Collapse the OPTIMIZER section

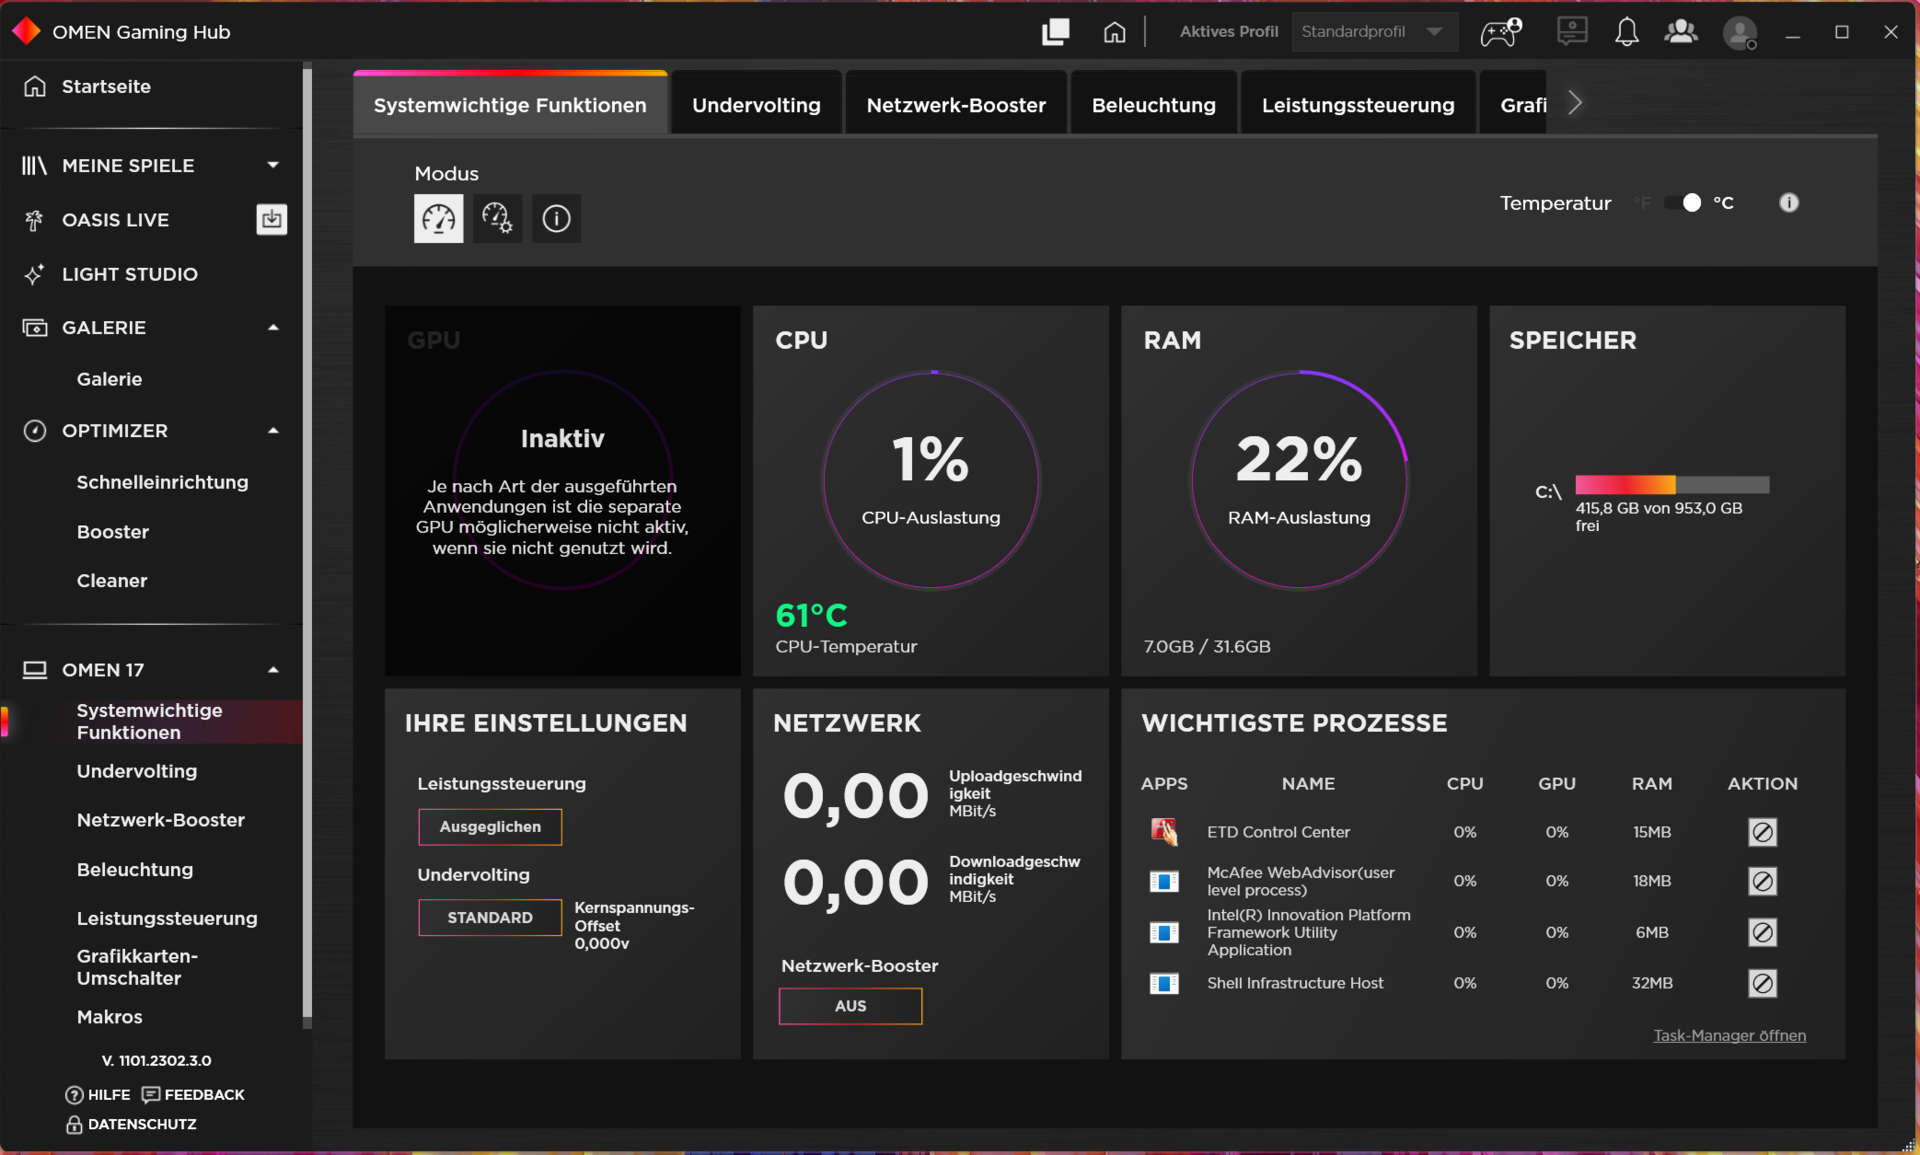273,431
